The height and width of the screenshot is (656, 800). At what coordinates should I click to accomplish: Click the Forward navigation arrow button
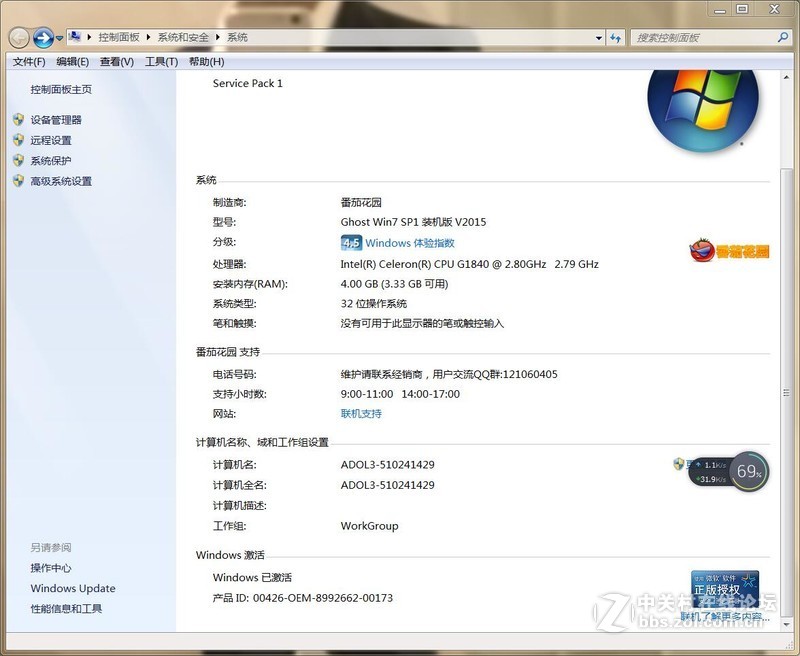click(43, 38)
